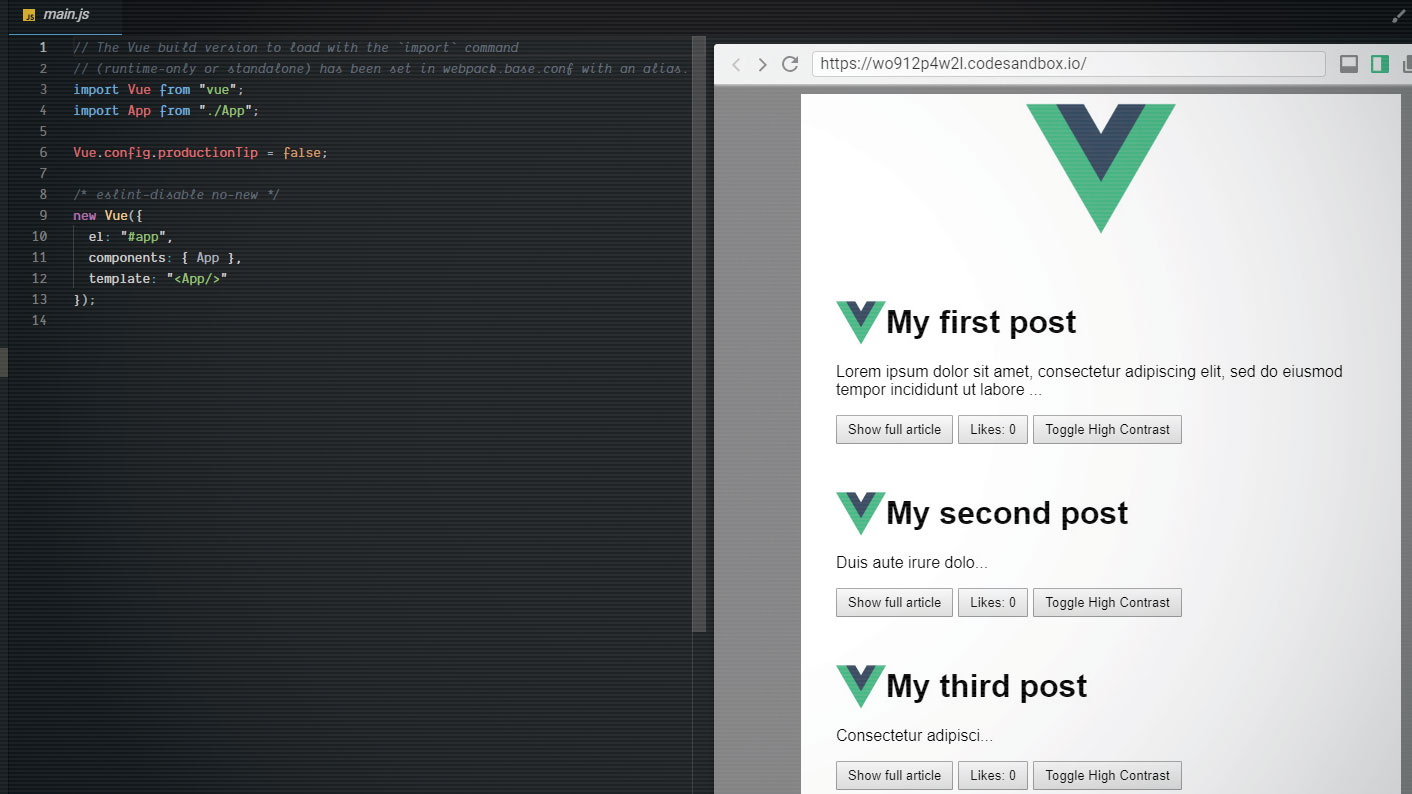Show full article for My first post
The width and height of the screenshot is (1412, 794).
click(x=893, y=429)
